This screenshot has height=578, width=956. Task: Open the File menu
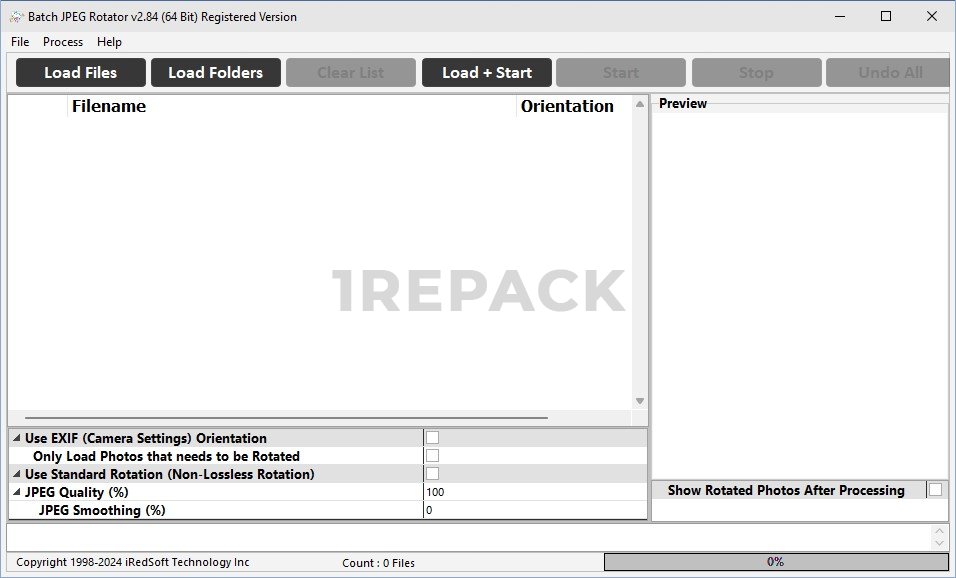point(20,42)
